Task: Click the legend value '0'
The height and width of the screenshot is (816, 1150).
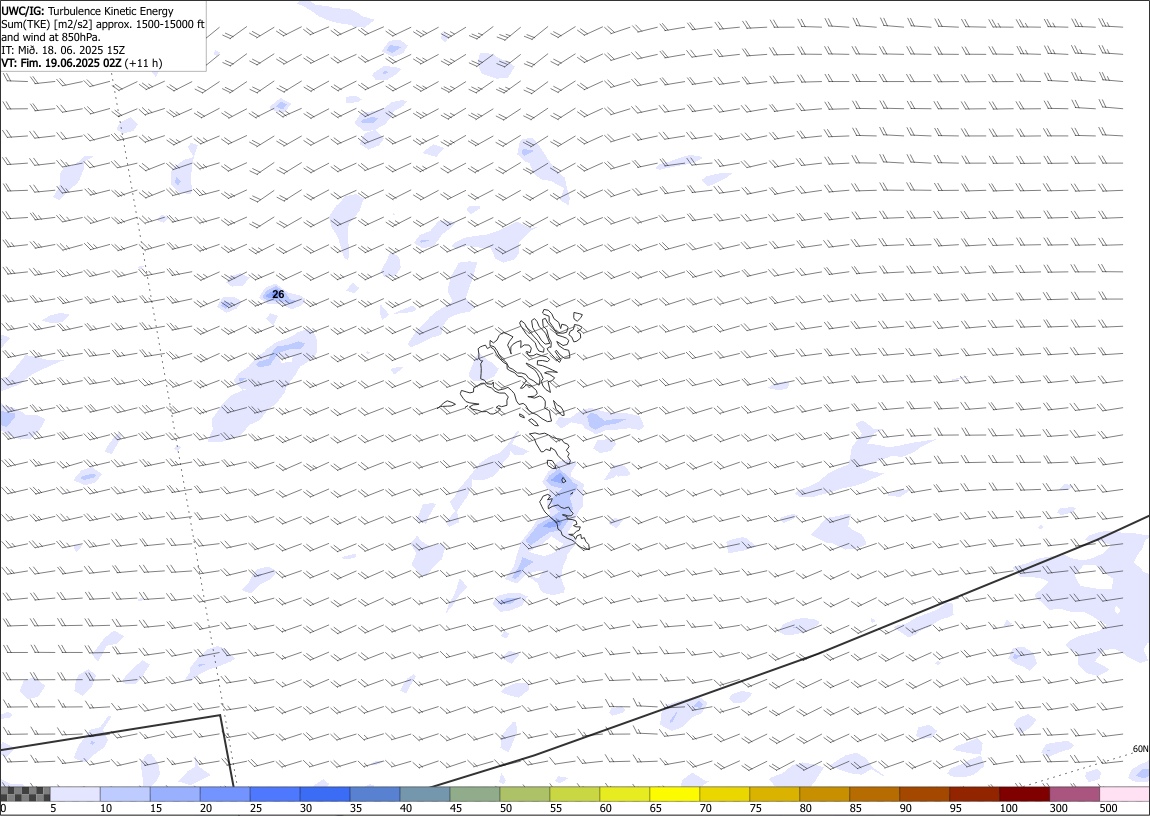Action: pos(4,808)
